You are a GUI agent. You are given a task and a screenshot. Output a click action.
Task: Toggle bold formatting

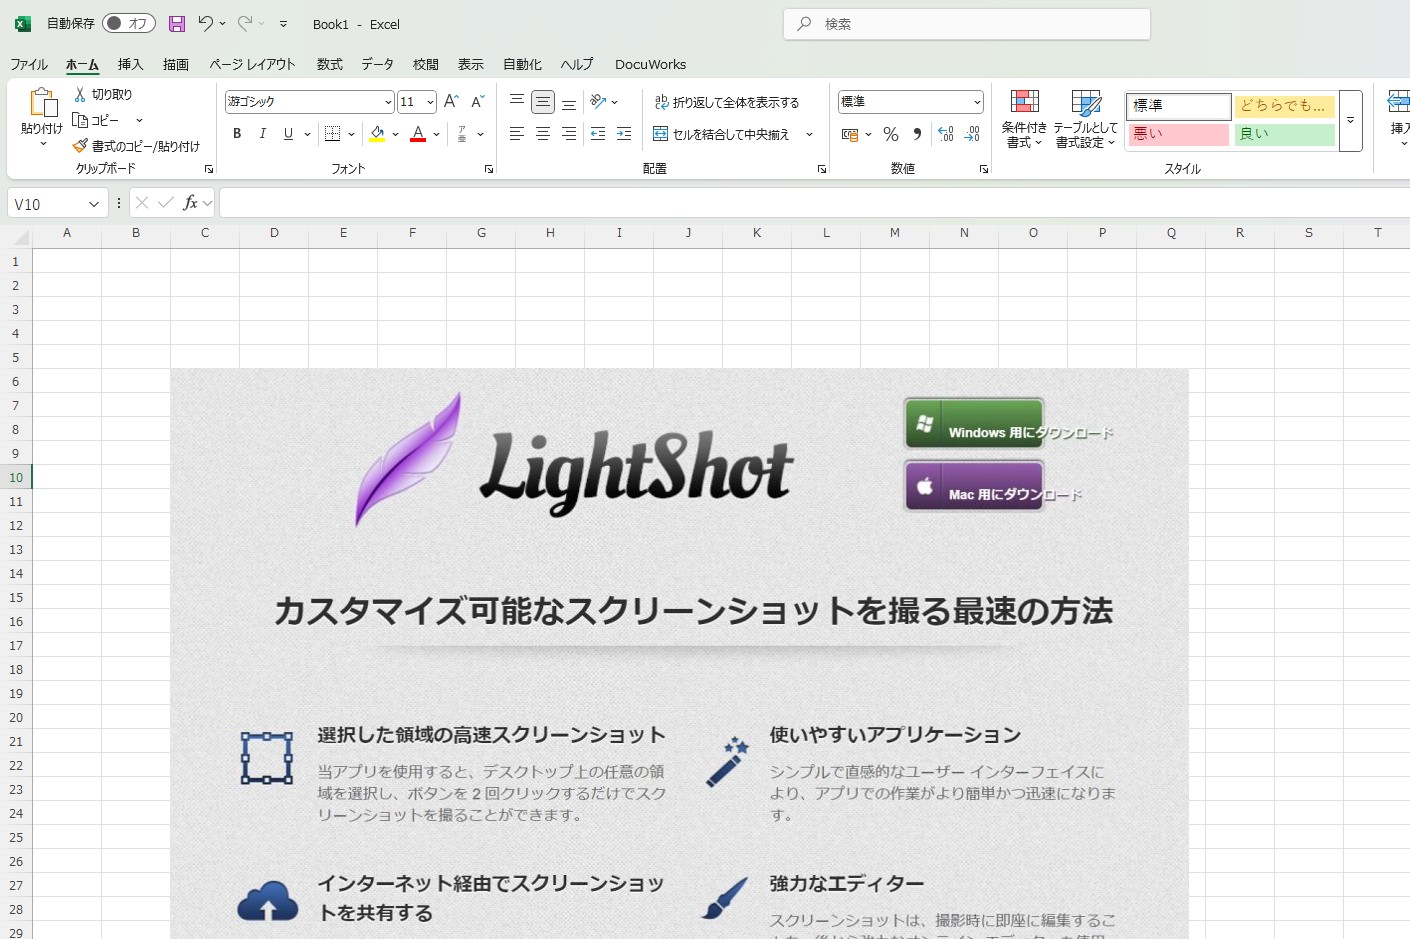click(x=237, y=134)
